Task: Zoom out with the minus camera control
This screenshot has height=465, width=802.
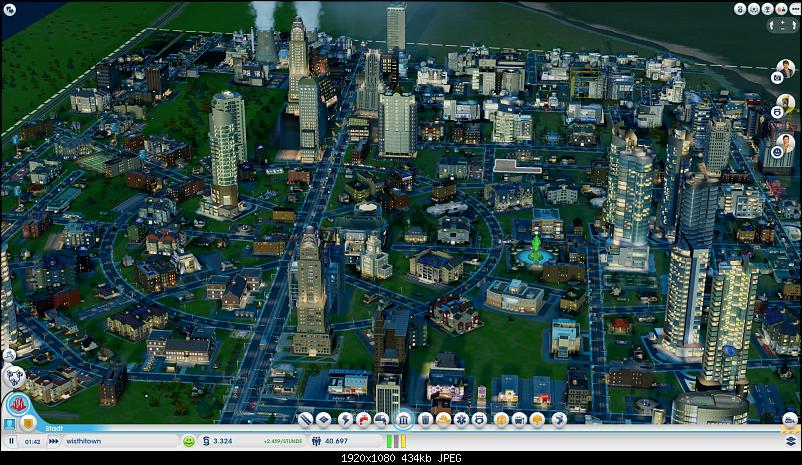Action: click(783, 29)
